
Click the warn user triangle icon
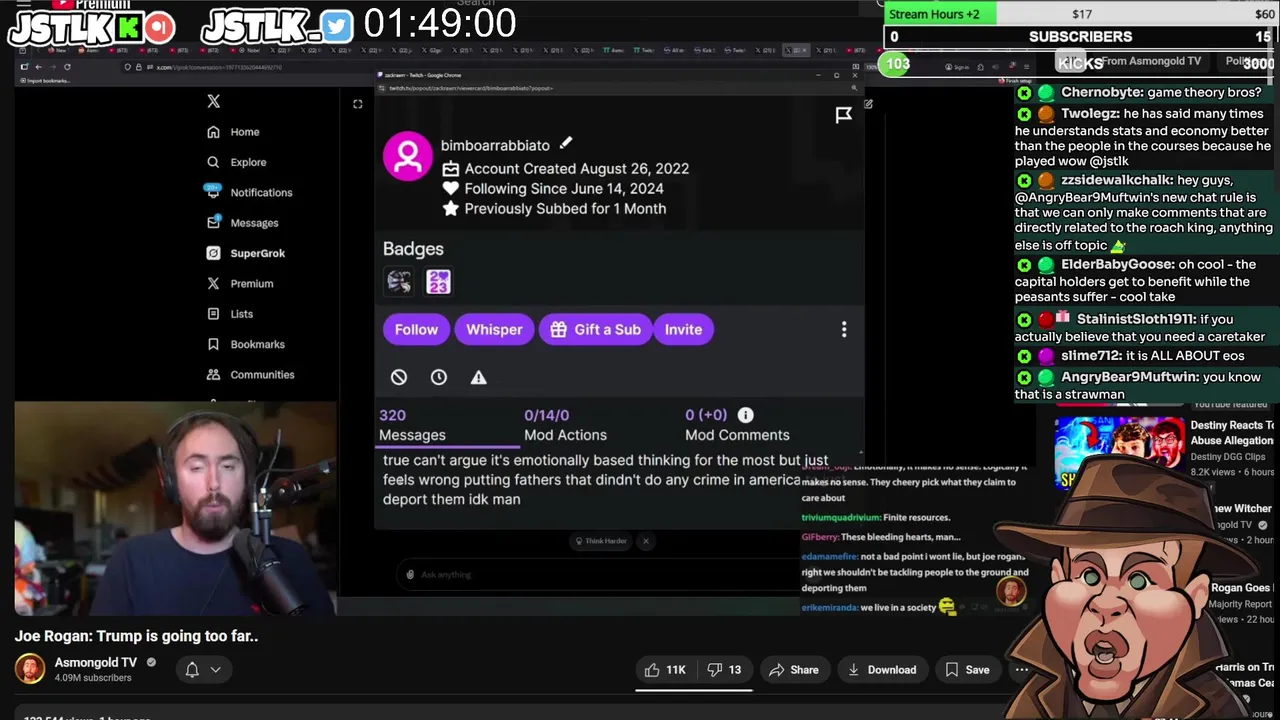pyautogui.click(x=479, y=377)
